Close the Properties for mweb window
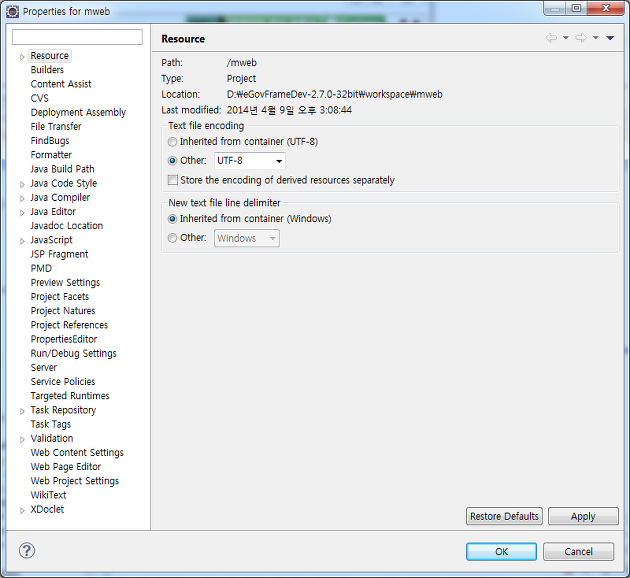630x578 pixels. coord(606,8)
